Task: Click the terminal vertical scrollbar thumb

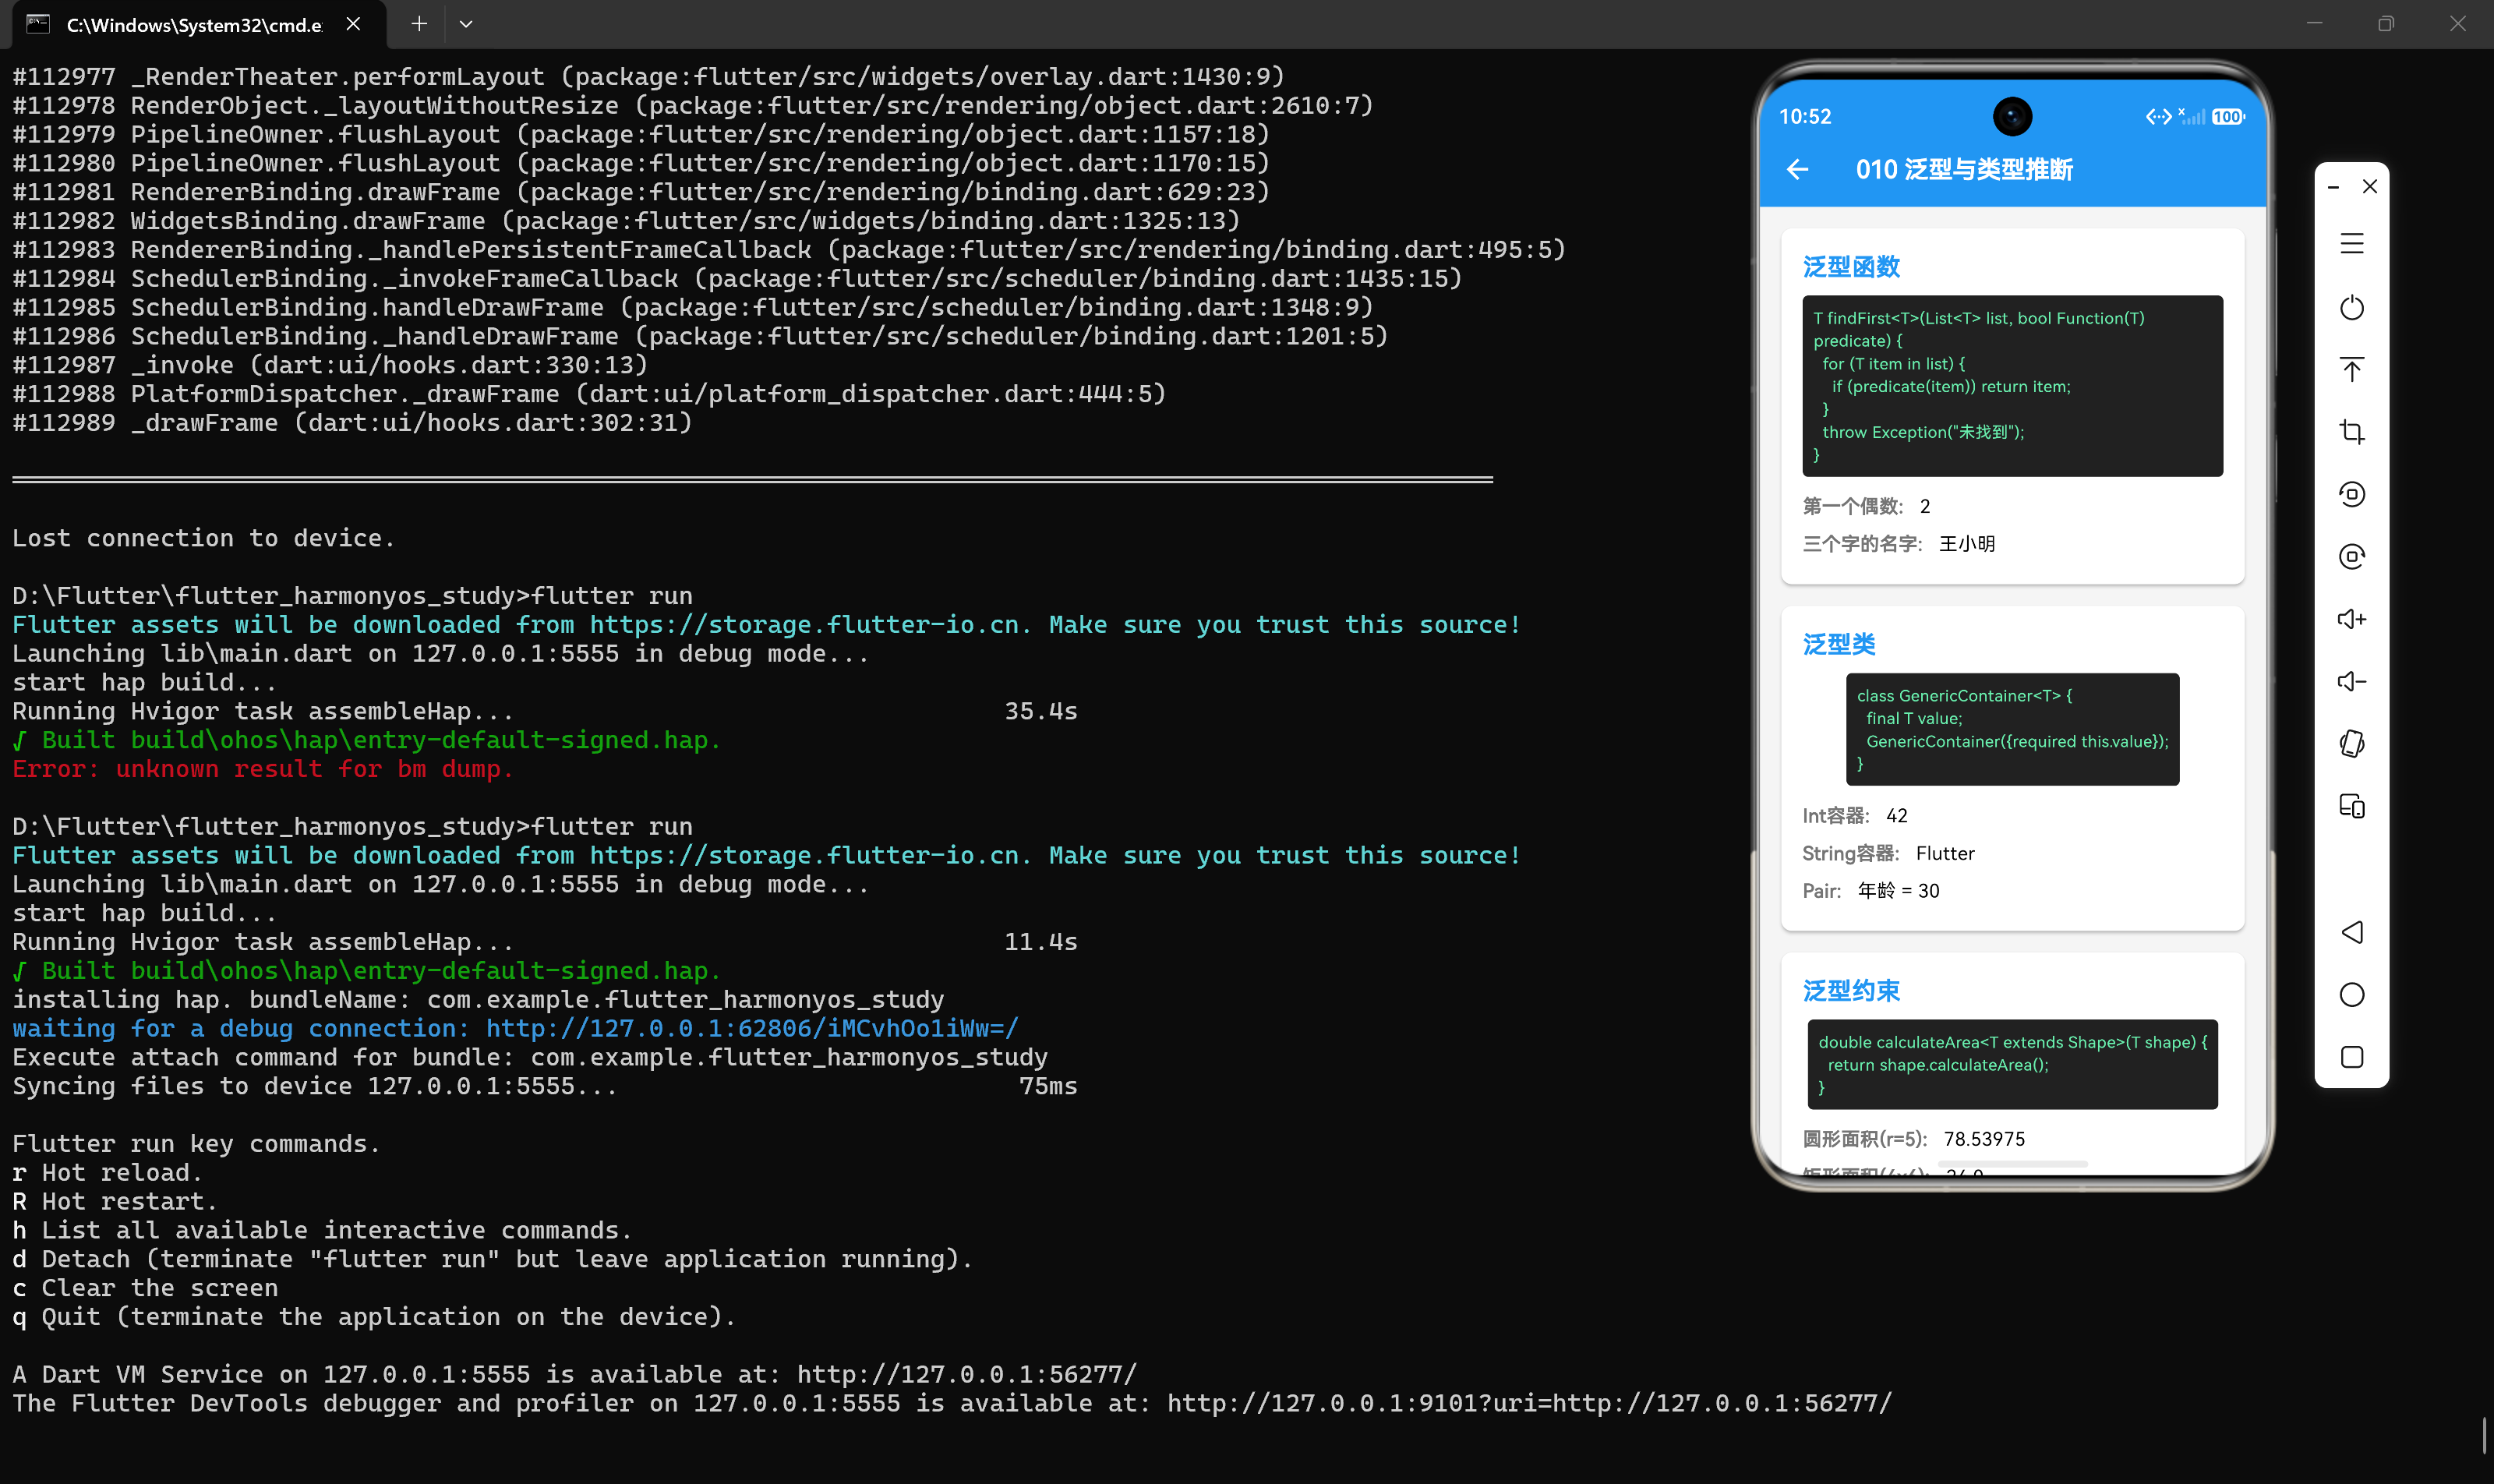Action: point(2485,1435)
